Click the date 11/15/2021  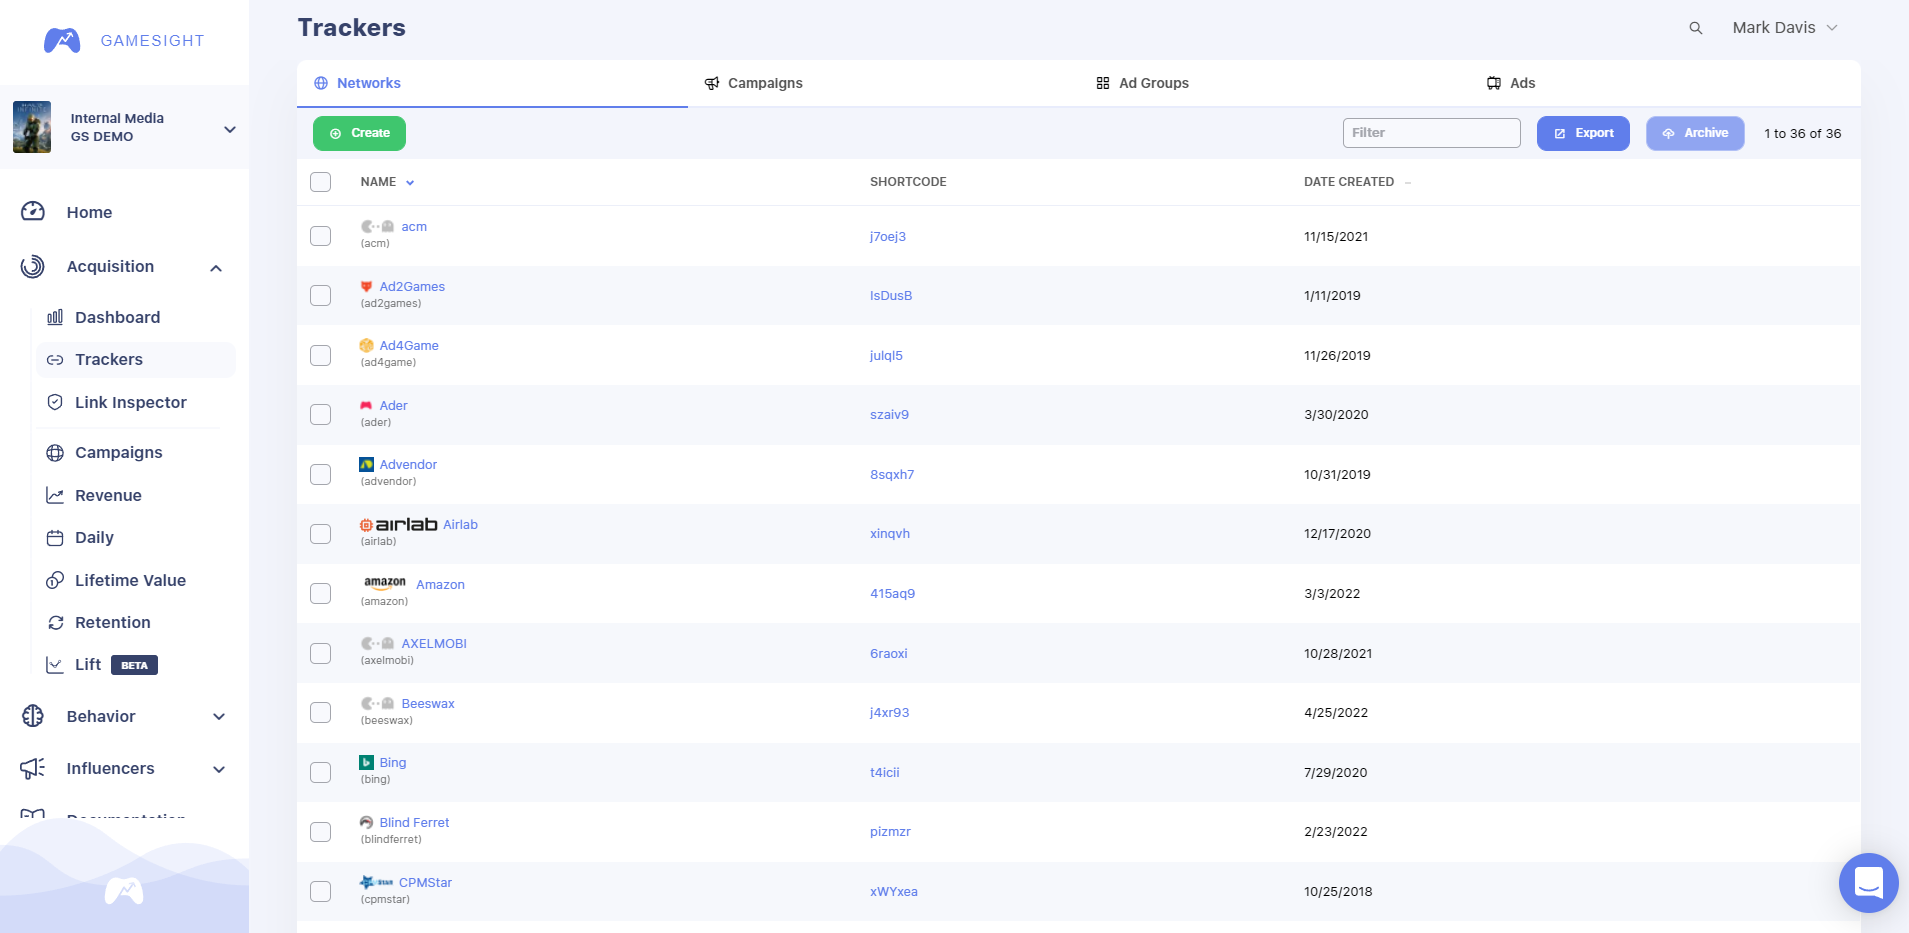[1336, 237]
